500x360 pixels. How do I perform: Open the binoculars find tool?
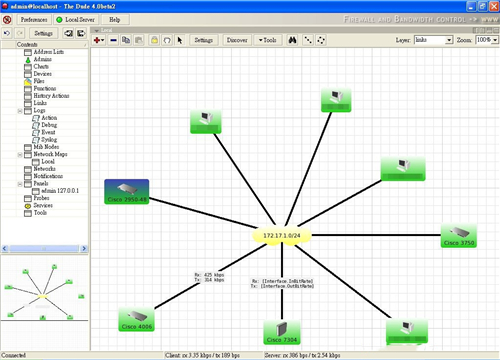pos(293,40)
